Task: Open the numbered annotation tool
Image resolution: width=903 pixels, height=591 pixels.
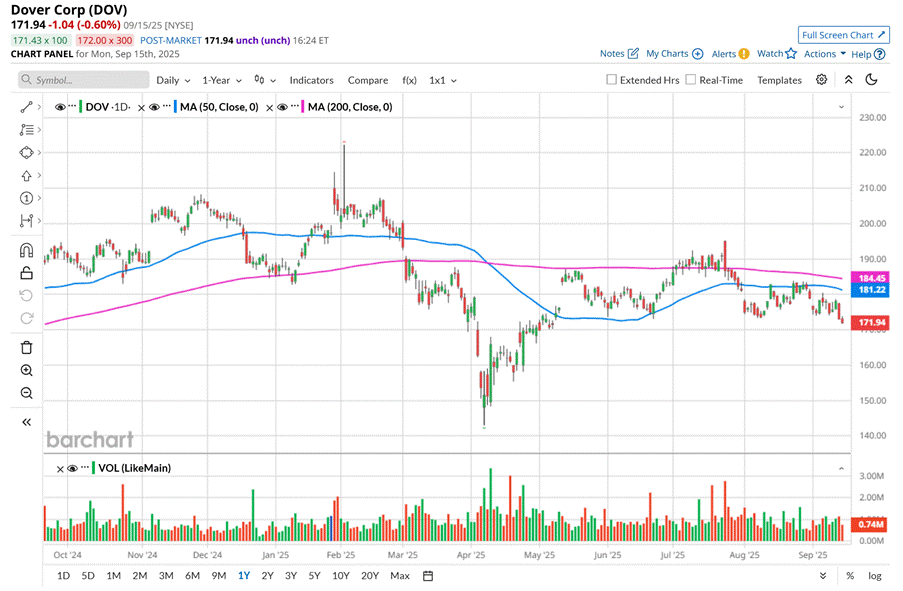Action: [x=26, y=198]
